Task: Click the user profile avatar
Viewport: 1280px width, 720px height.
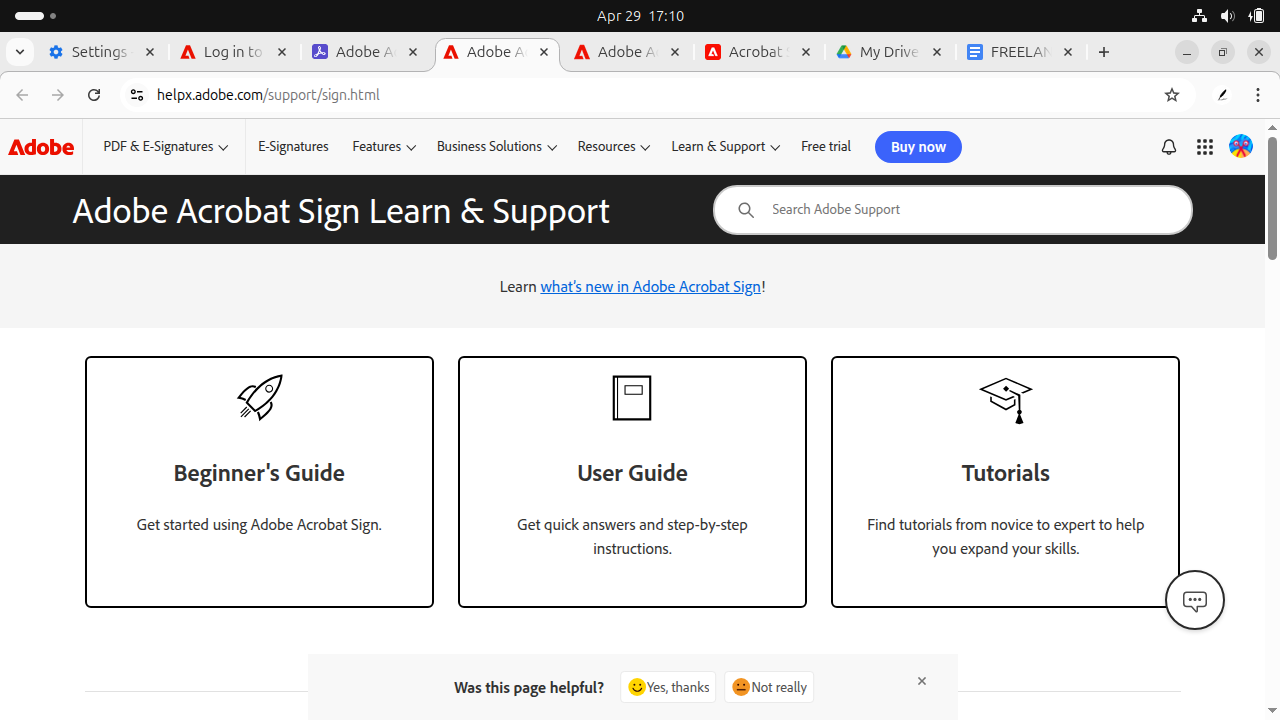Action: pyautogui.click(x=1241, y=147)
